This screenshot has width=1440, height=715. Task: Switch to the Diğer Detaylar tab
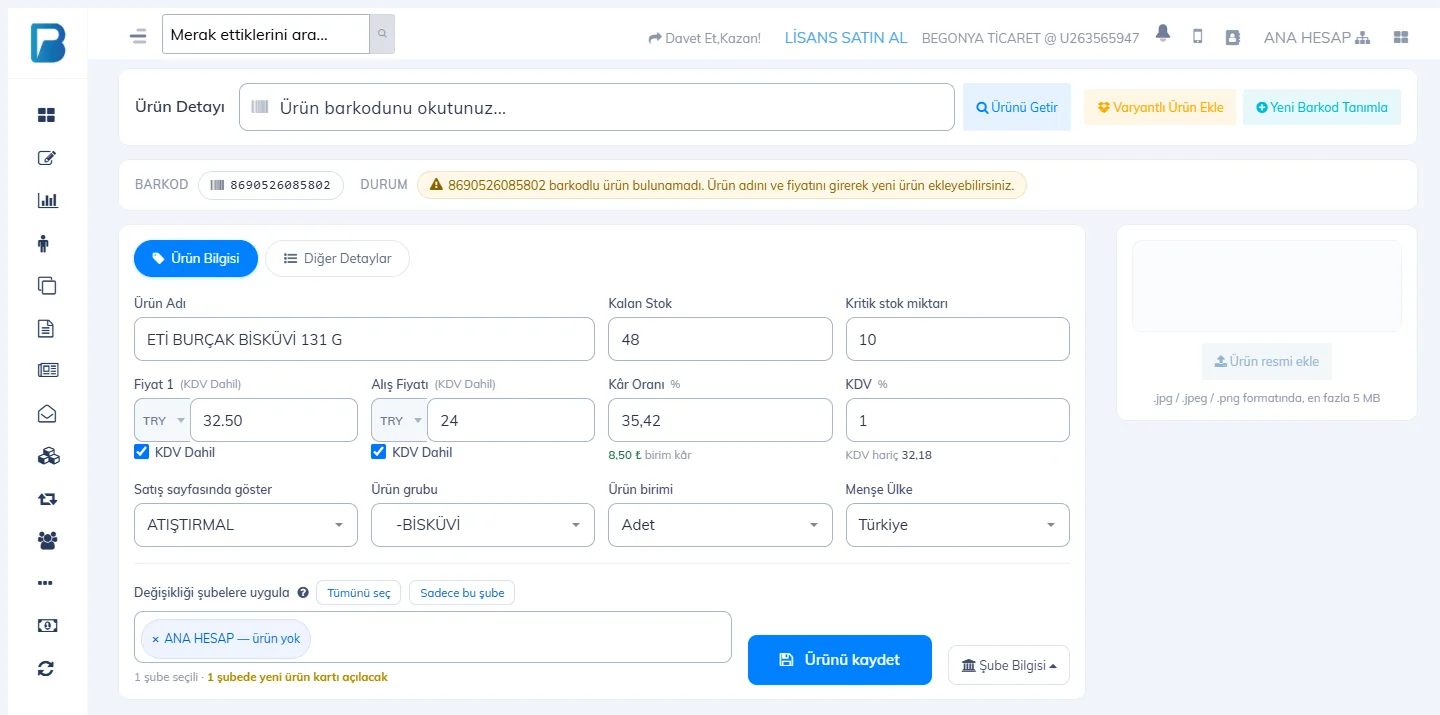pyautogui.click(x=337, y=258)
